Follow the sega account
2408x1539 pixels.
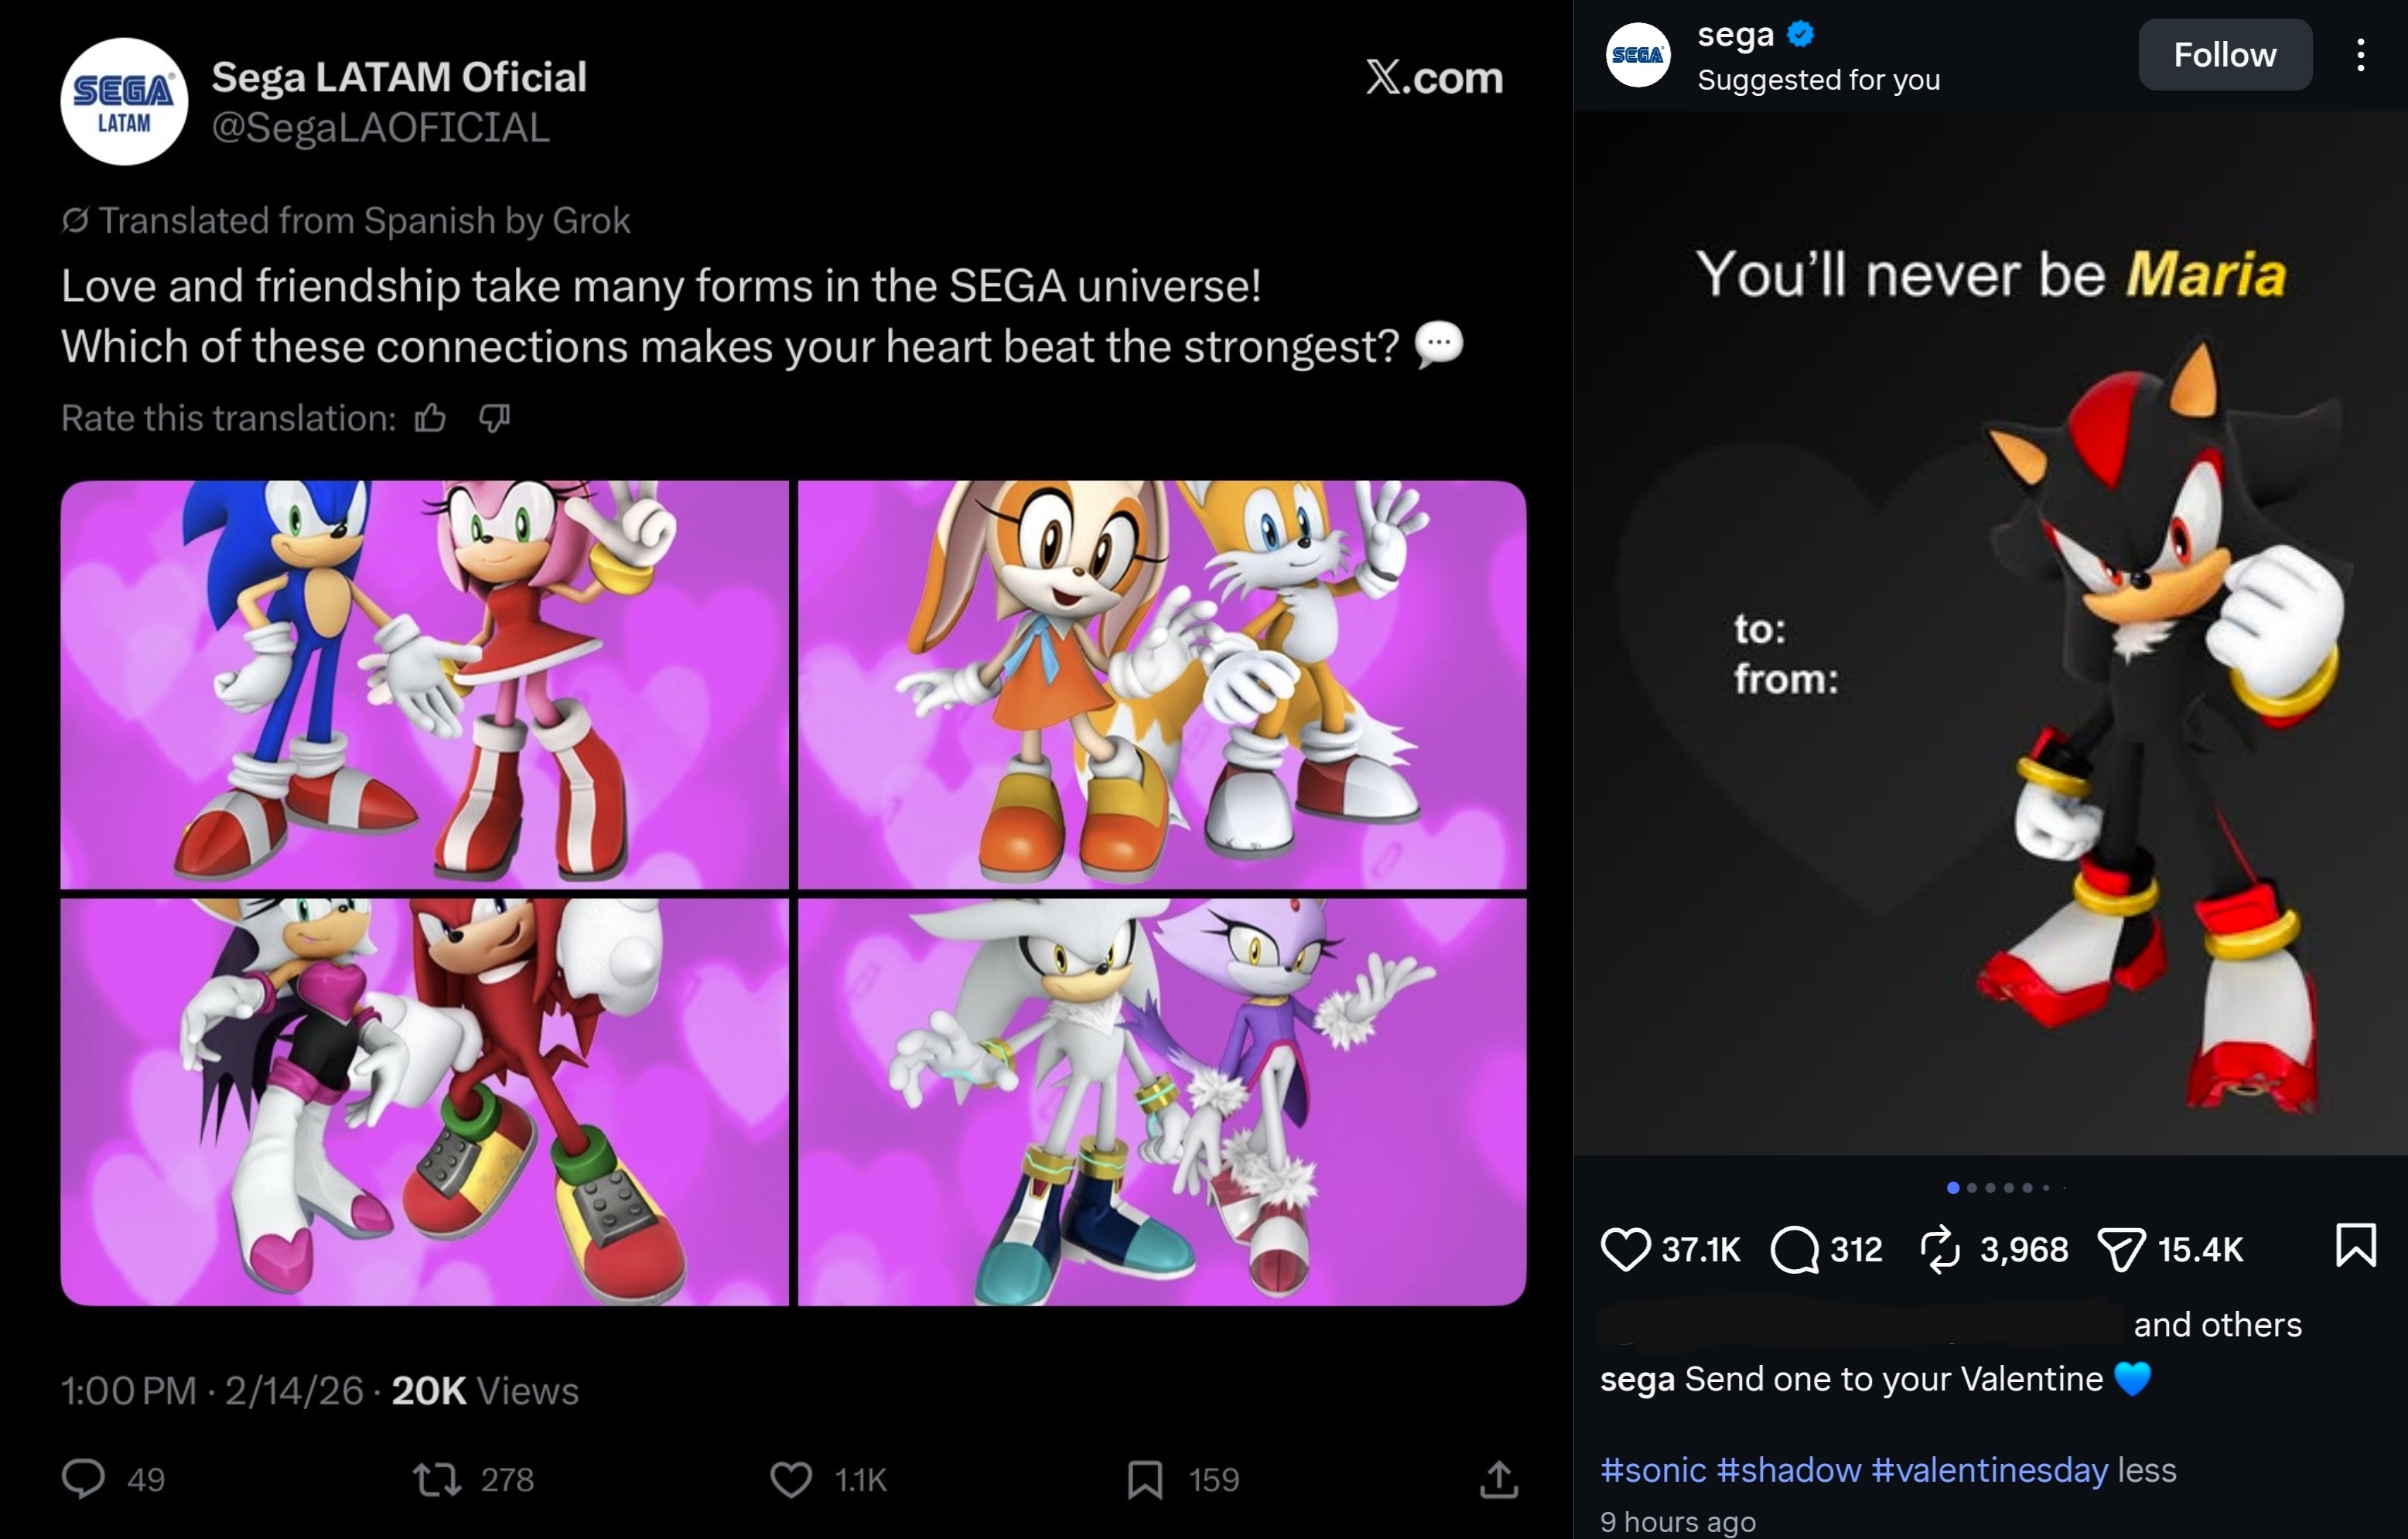pos(2224,55)
